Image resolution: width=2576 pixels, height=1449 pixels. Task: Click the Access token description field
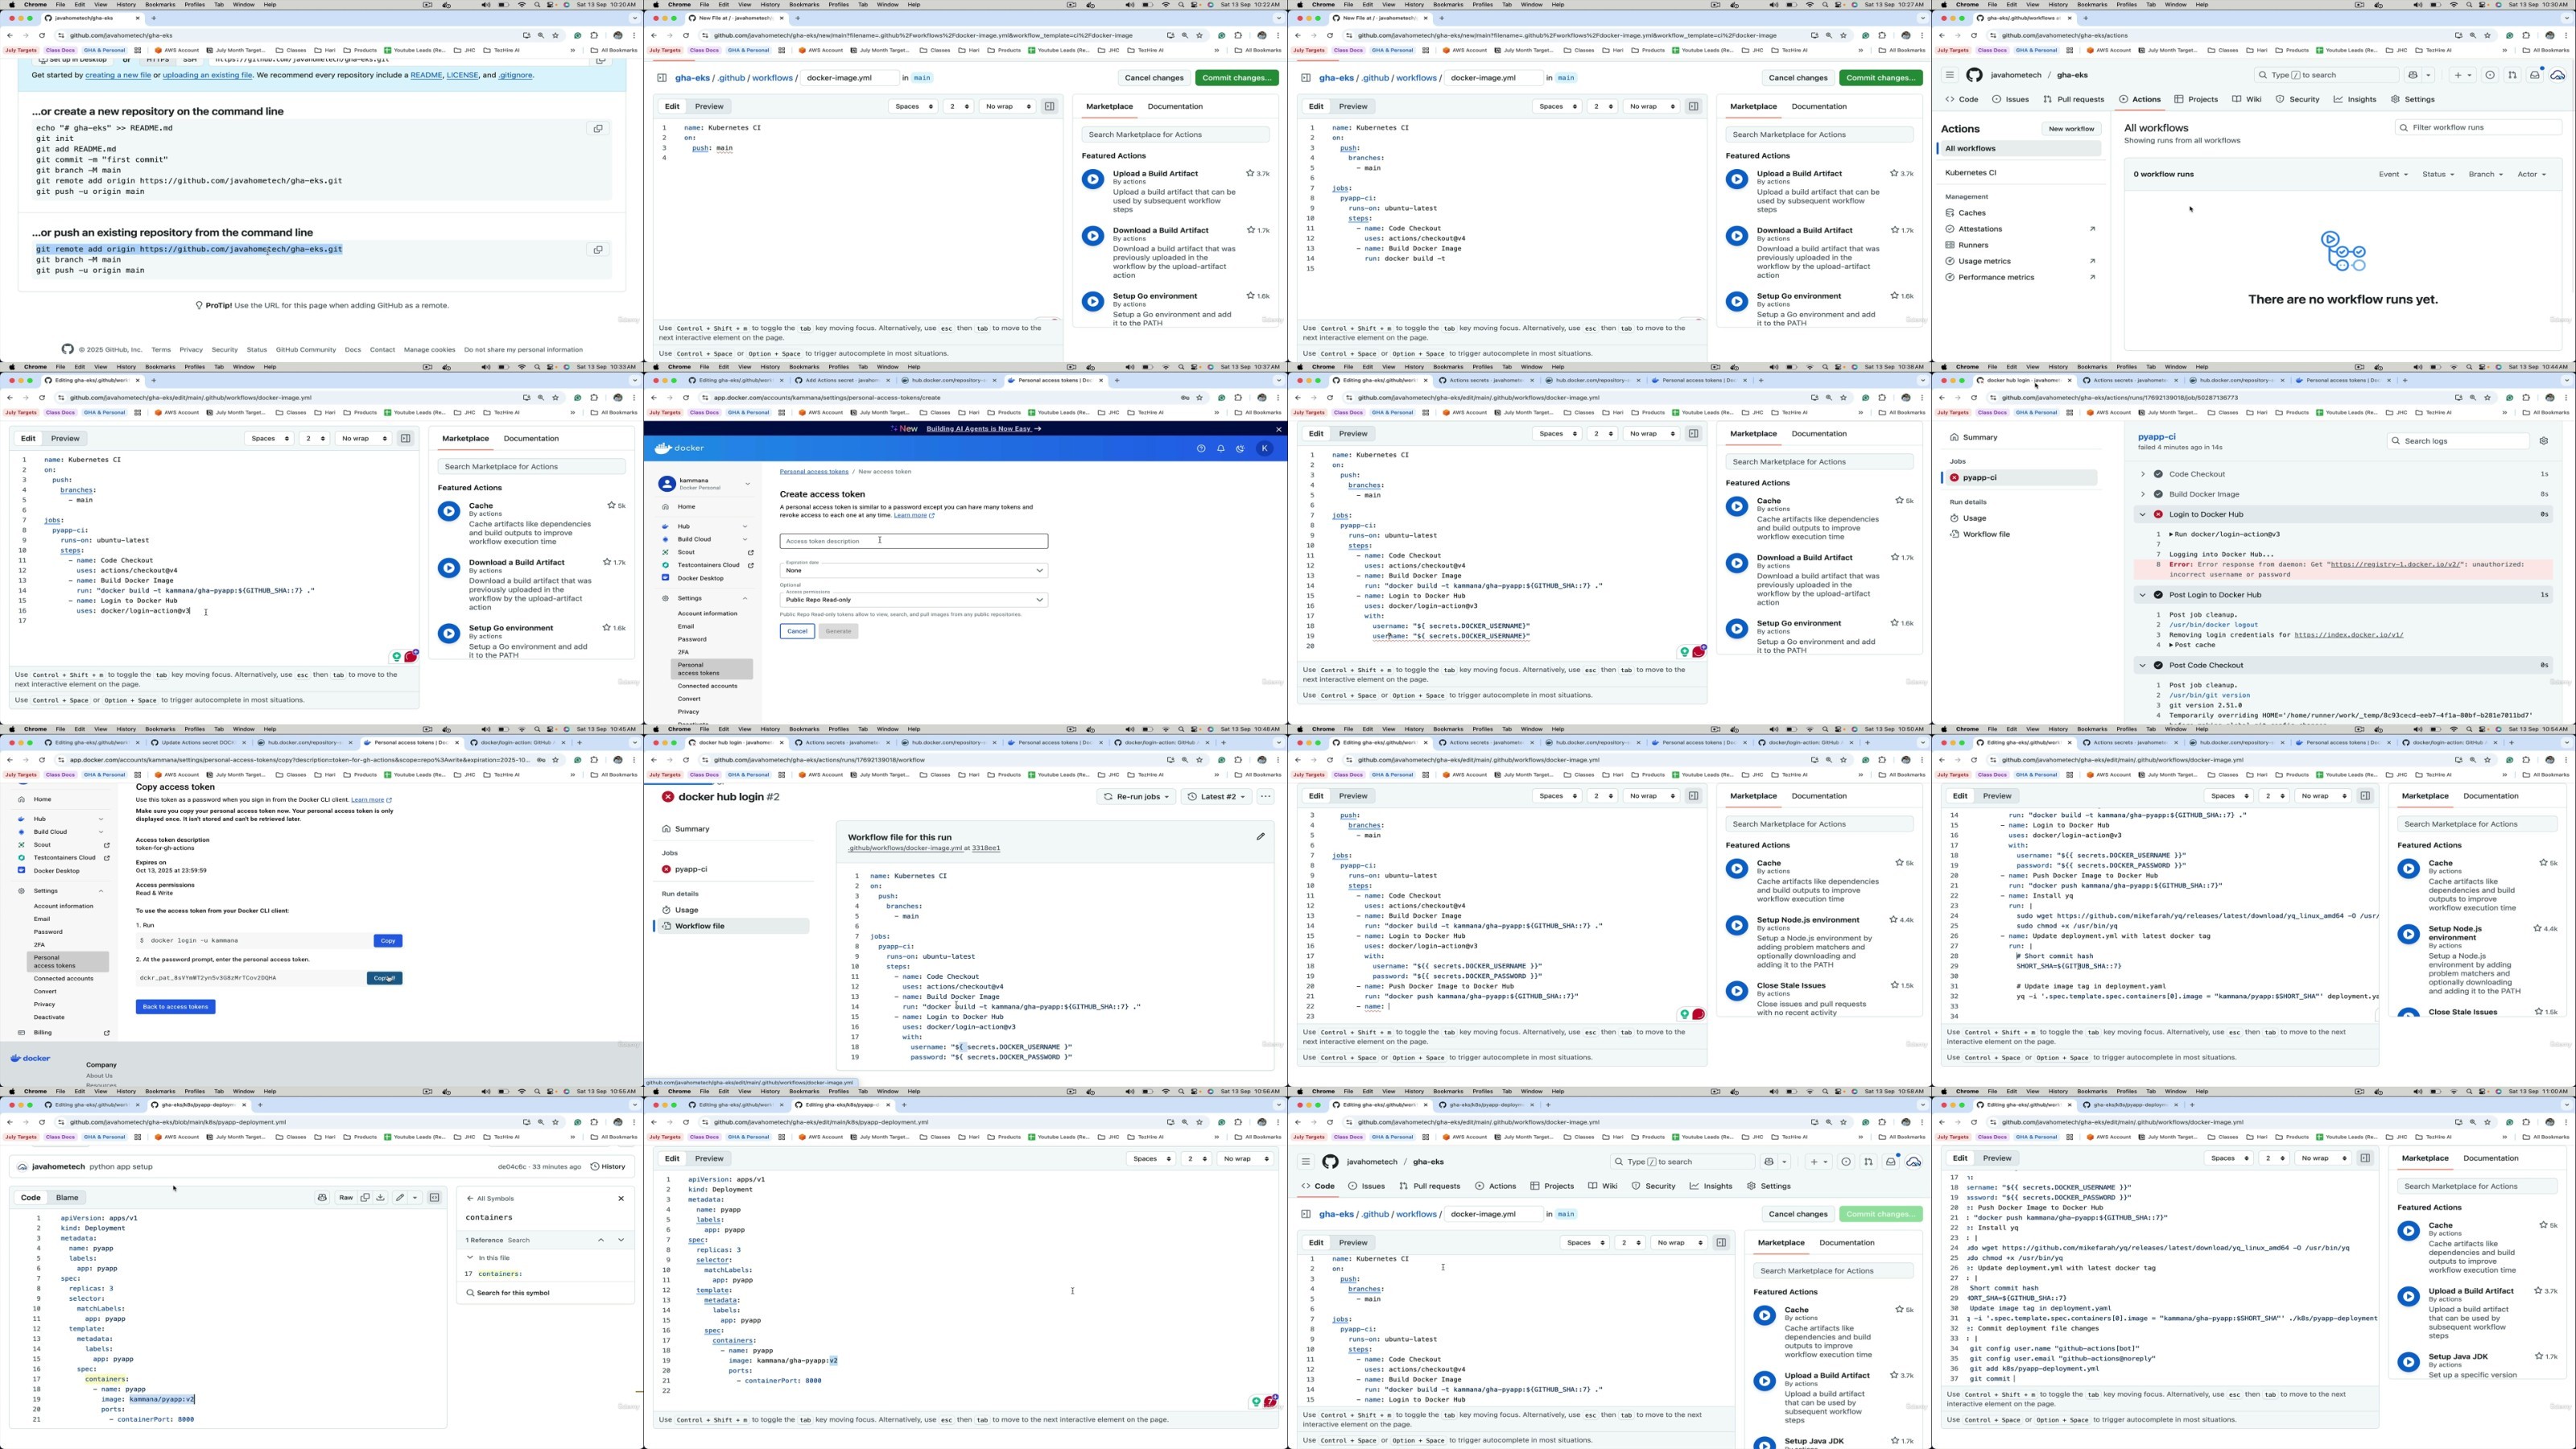[x=913, y=541]
